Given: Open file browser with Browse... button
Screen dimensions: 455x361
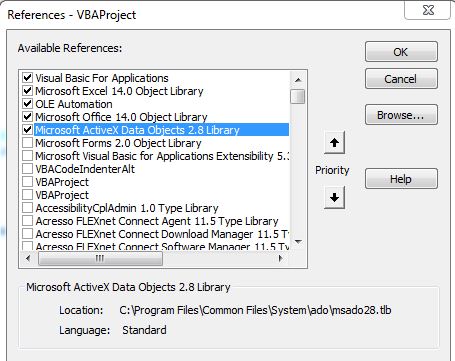Looking at the screenshot, I should (401, 115).
